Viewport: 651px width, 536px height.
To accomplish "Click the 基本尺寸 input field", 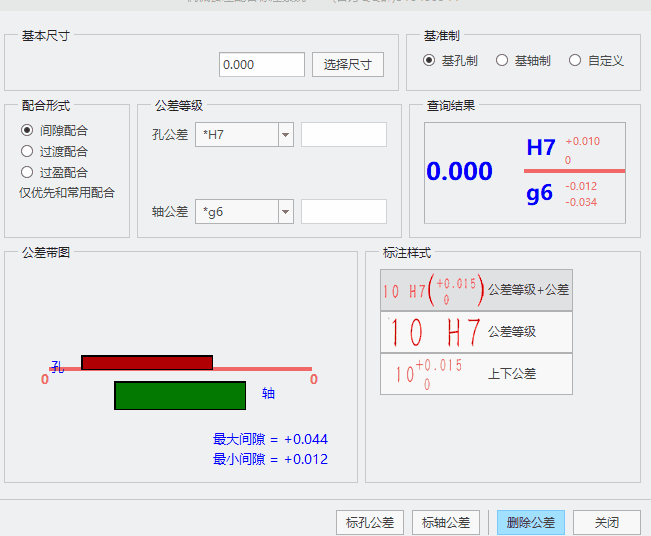I will click(x=261, y=65).
